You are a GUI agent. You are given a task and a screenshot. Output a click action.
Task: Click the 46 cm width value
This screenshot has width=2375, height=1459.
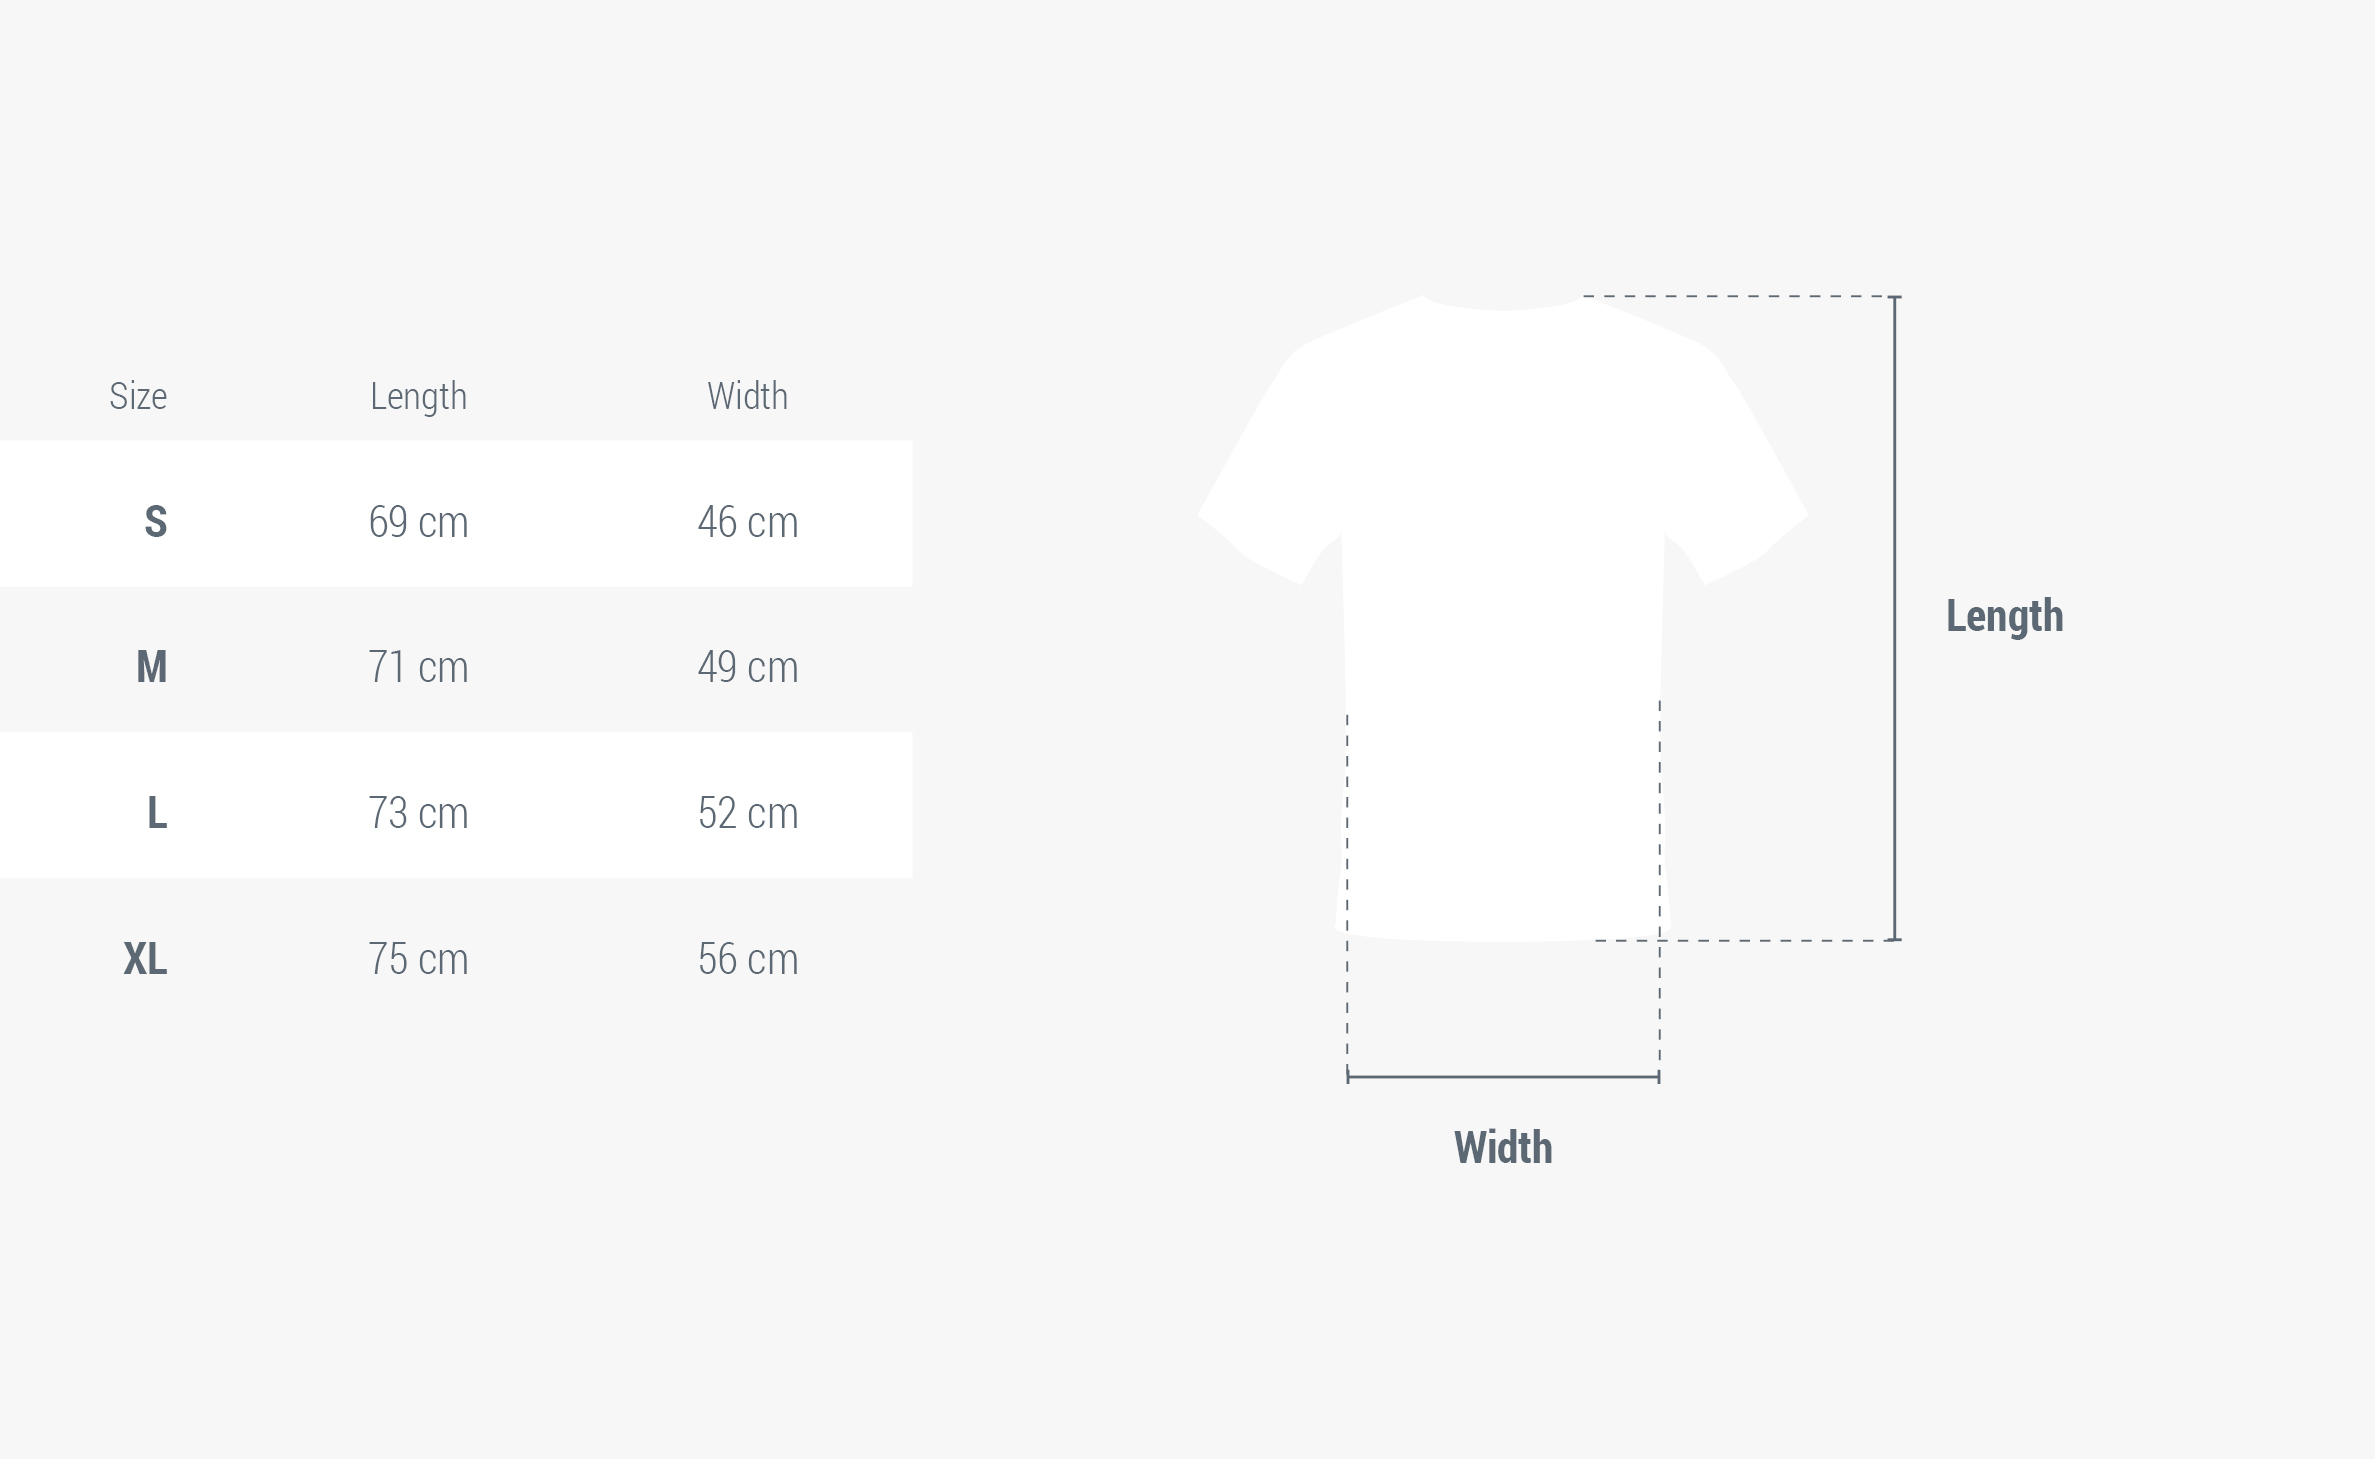pos(748,522)
